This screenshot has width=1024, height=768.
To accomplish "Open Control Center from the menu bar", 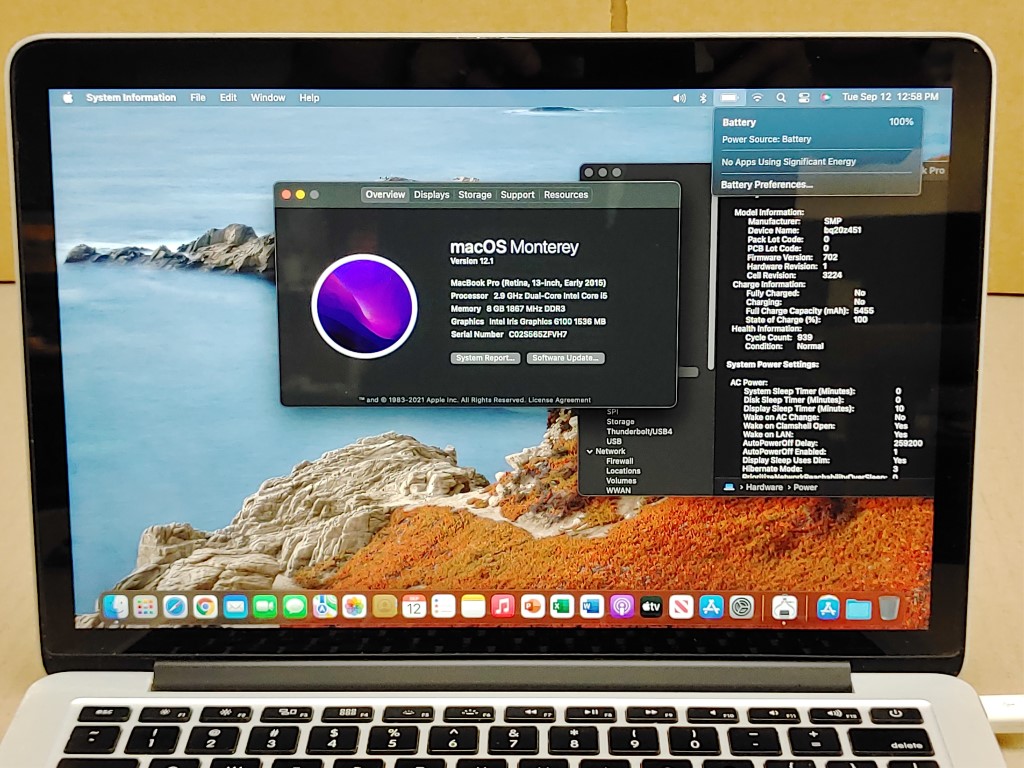I will [x=804, y=97].
